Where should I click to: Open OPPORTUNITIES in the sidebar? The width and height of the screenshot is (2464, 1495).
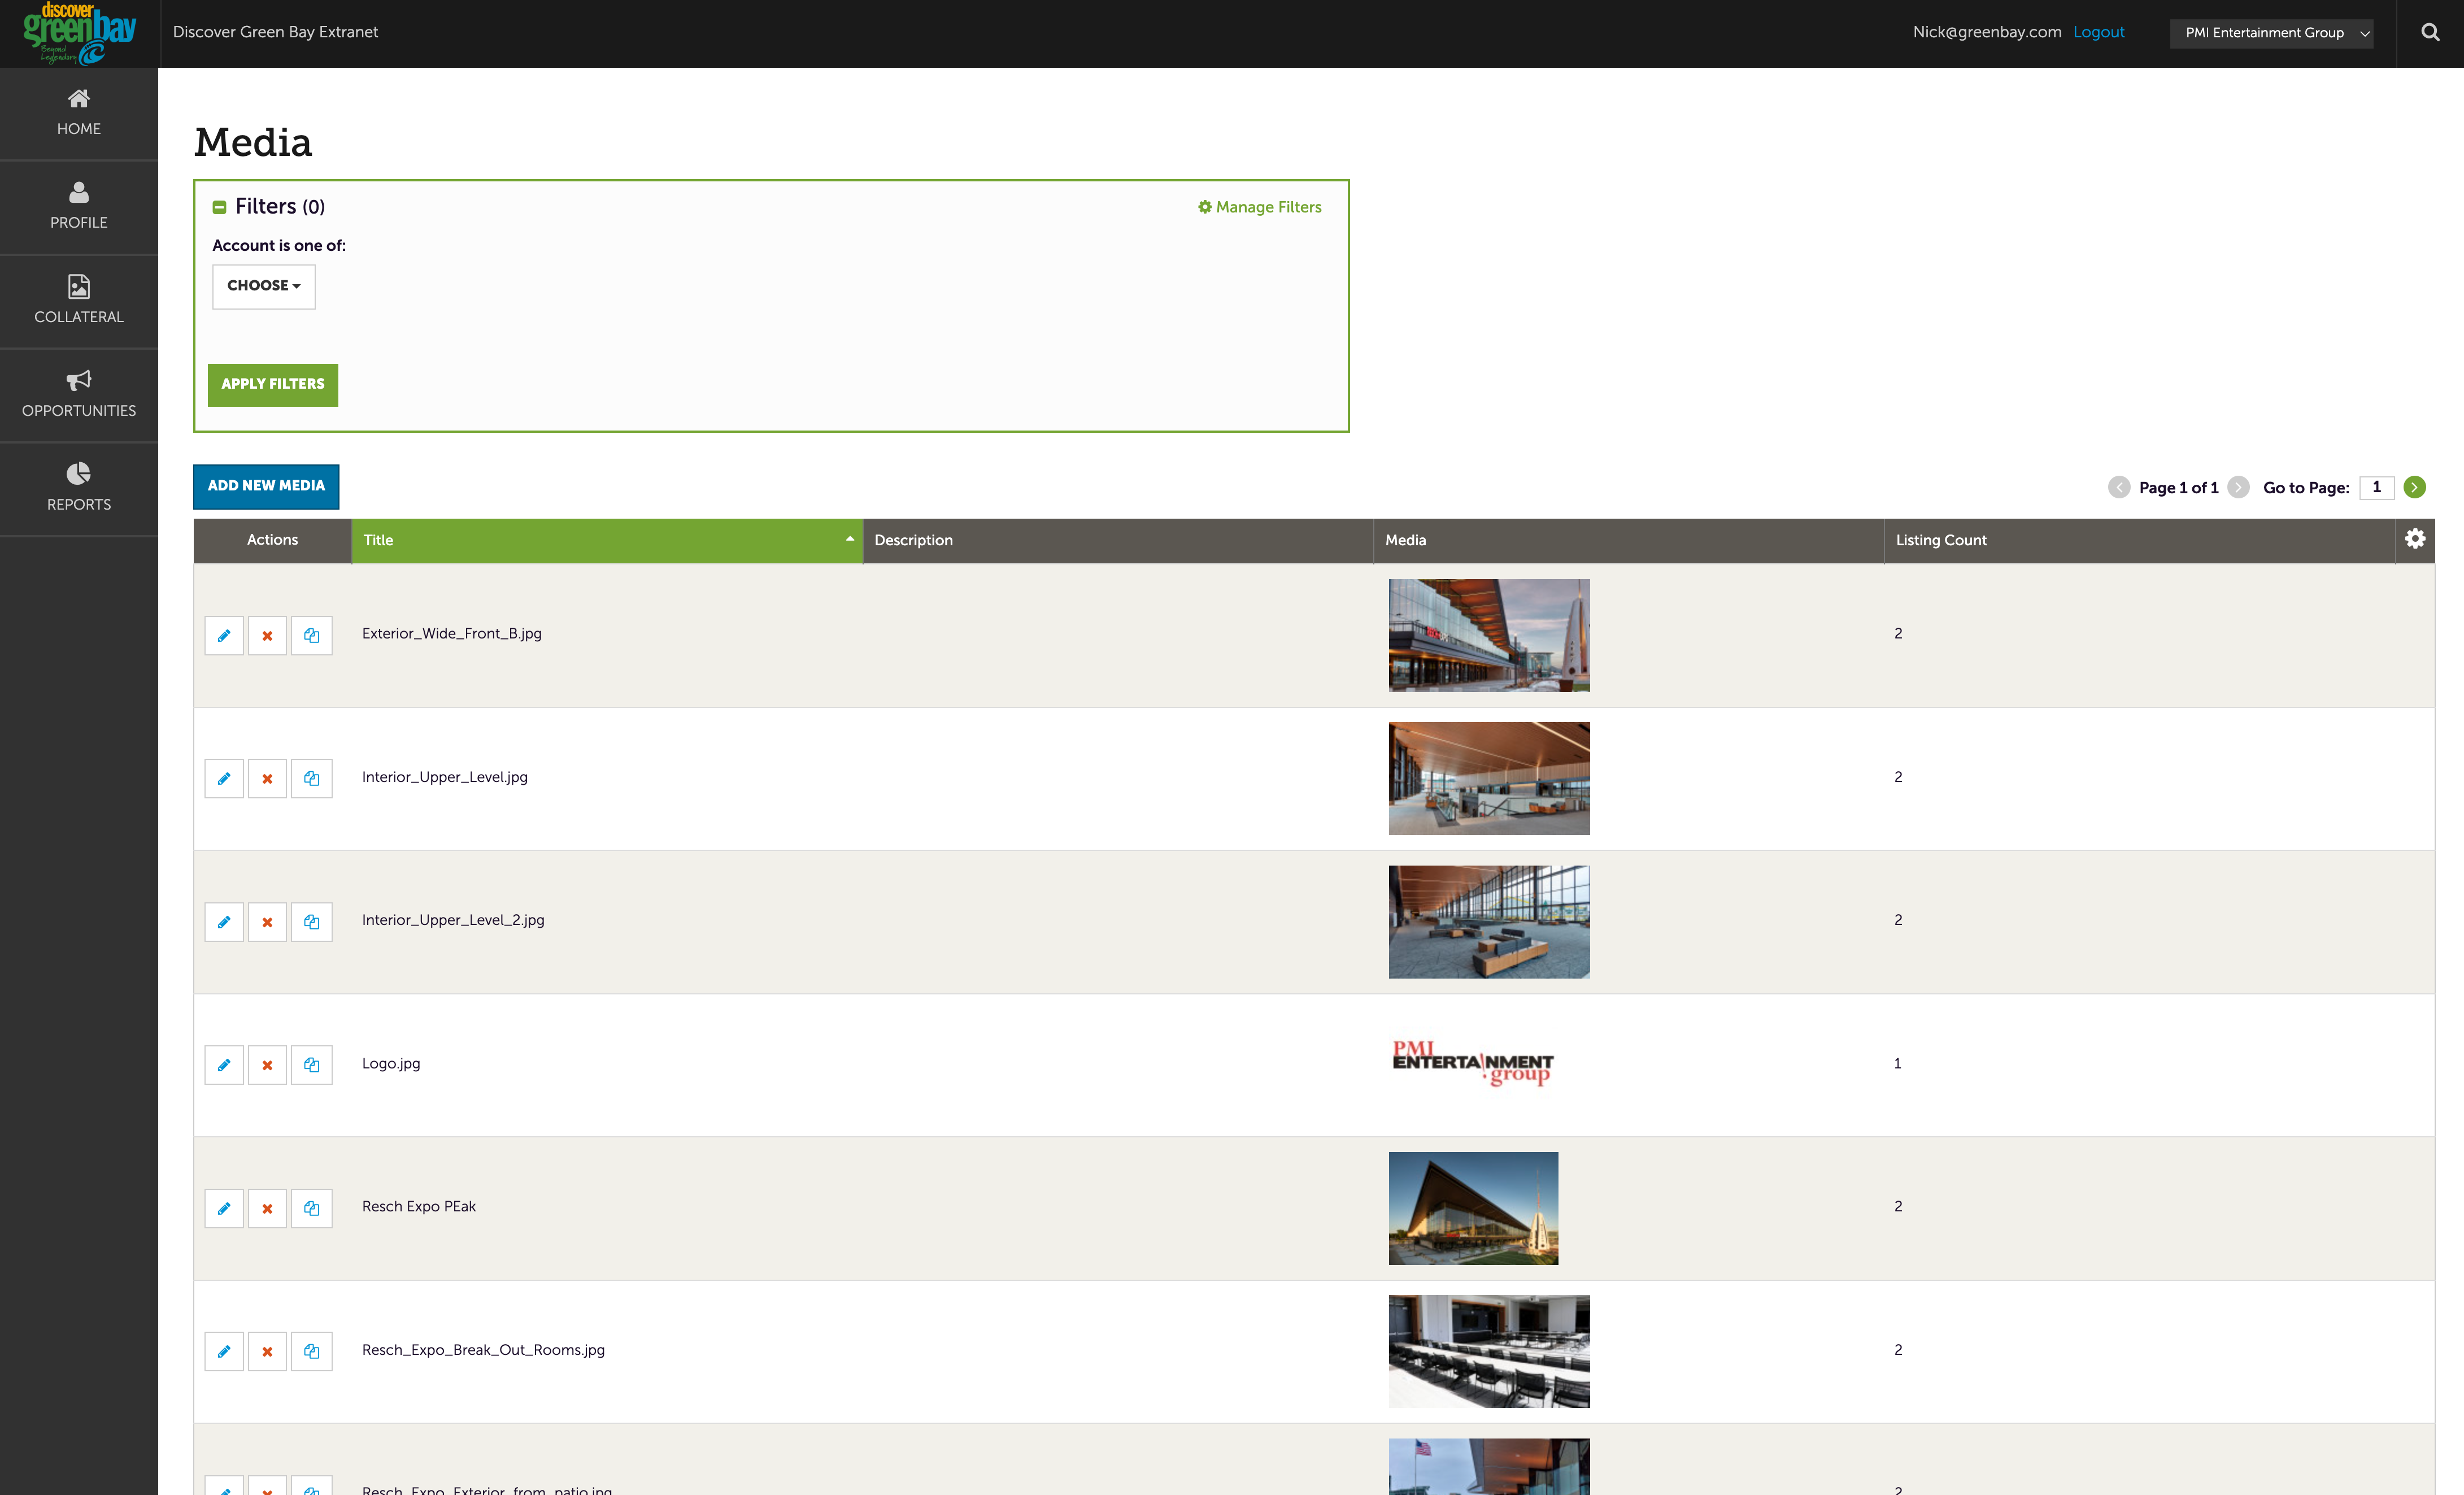click(79, 395)
